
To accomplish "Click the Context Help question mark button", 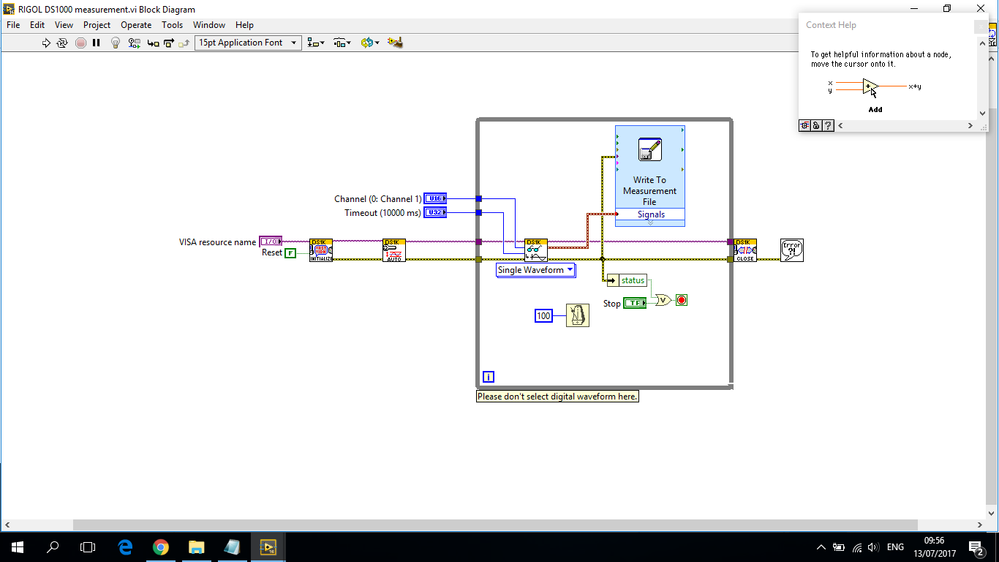I will (828, 126).
